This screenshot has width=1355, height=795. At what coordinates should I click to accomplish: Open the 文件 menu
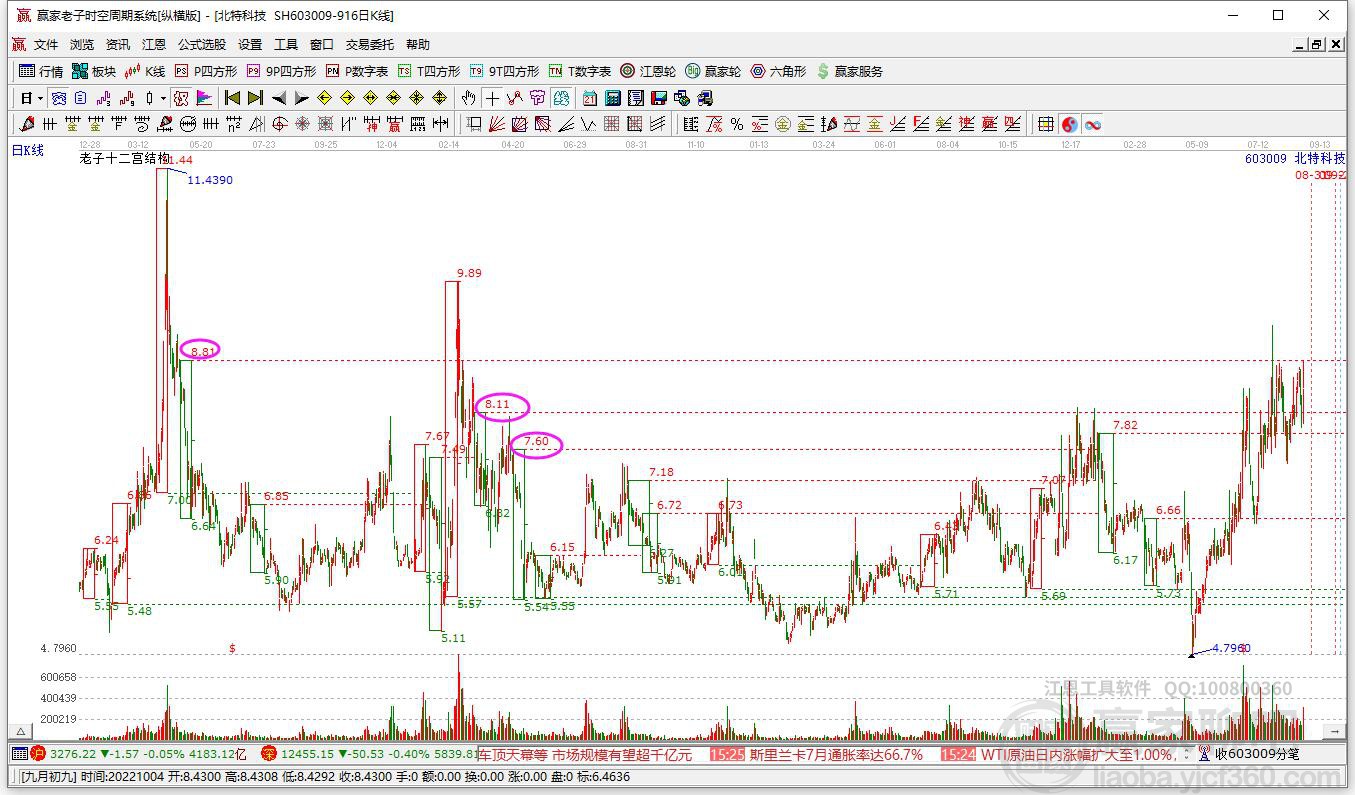tap(46, 45)
